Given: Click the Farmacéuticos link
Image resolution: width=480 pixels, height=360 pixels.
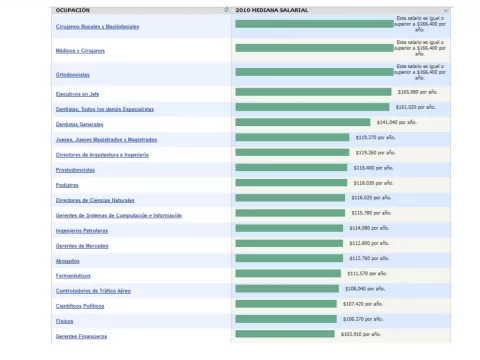Looking at the screenshot, I should [x=73, y=276].
